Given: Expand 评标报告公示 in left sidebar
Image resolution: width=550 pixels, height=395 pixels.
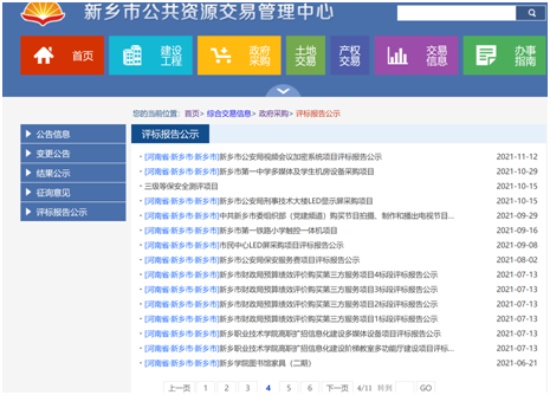Looking at the screenshot, I should coord(73,212).
